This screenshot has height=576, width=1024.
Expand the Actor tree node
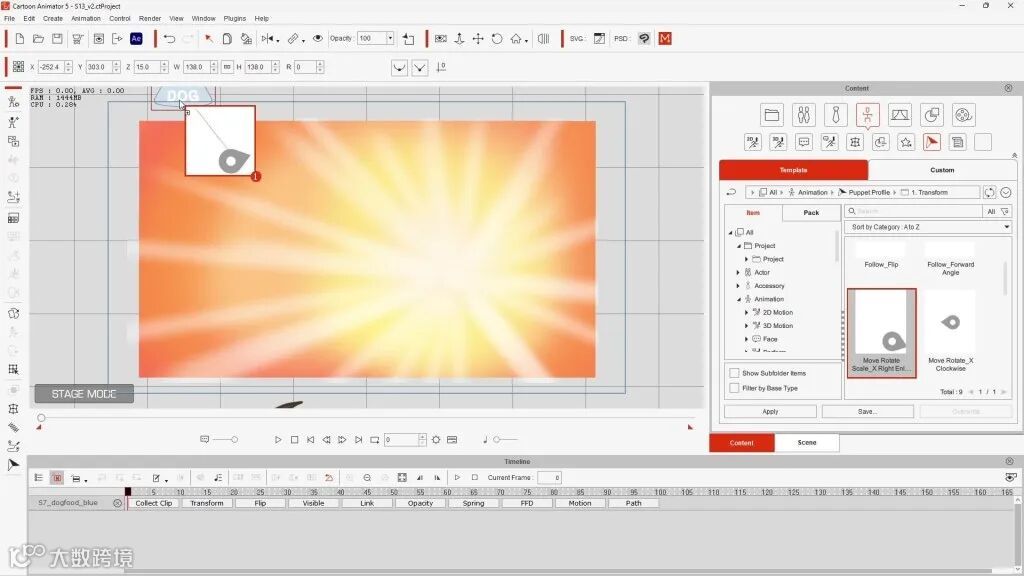739,272
